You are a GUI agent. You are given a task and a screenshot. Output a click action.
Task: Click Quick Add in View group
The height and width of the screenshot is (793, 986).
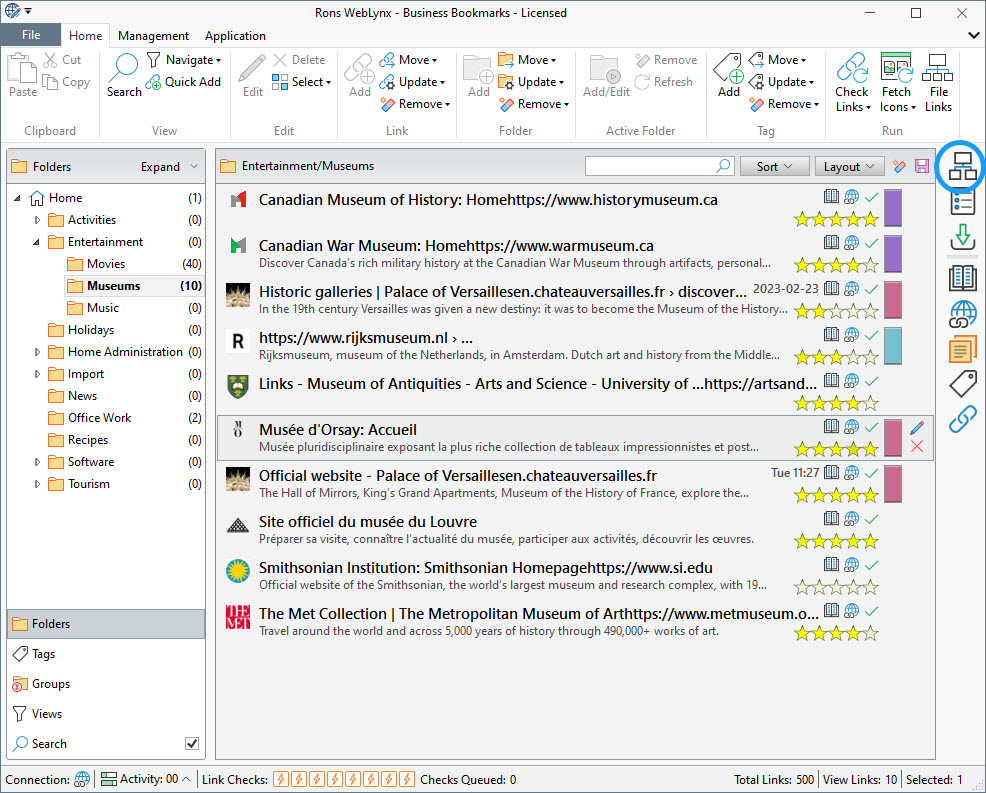pos(183,82)
